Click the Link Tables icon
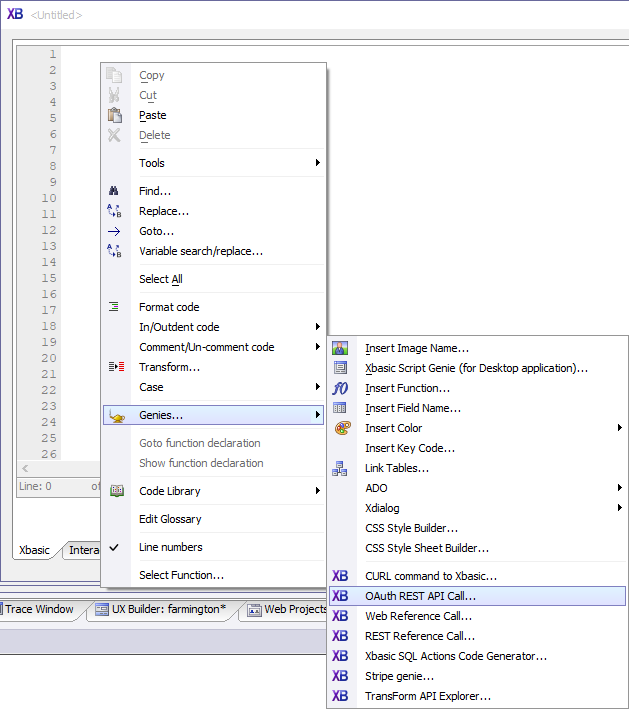629x709 pixels. coord(340,468)
